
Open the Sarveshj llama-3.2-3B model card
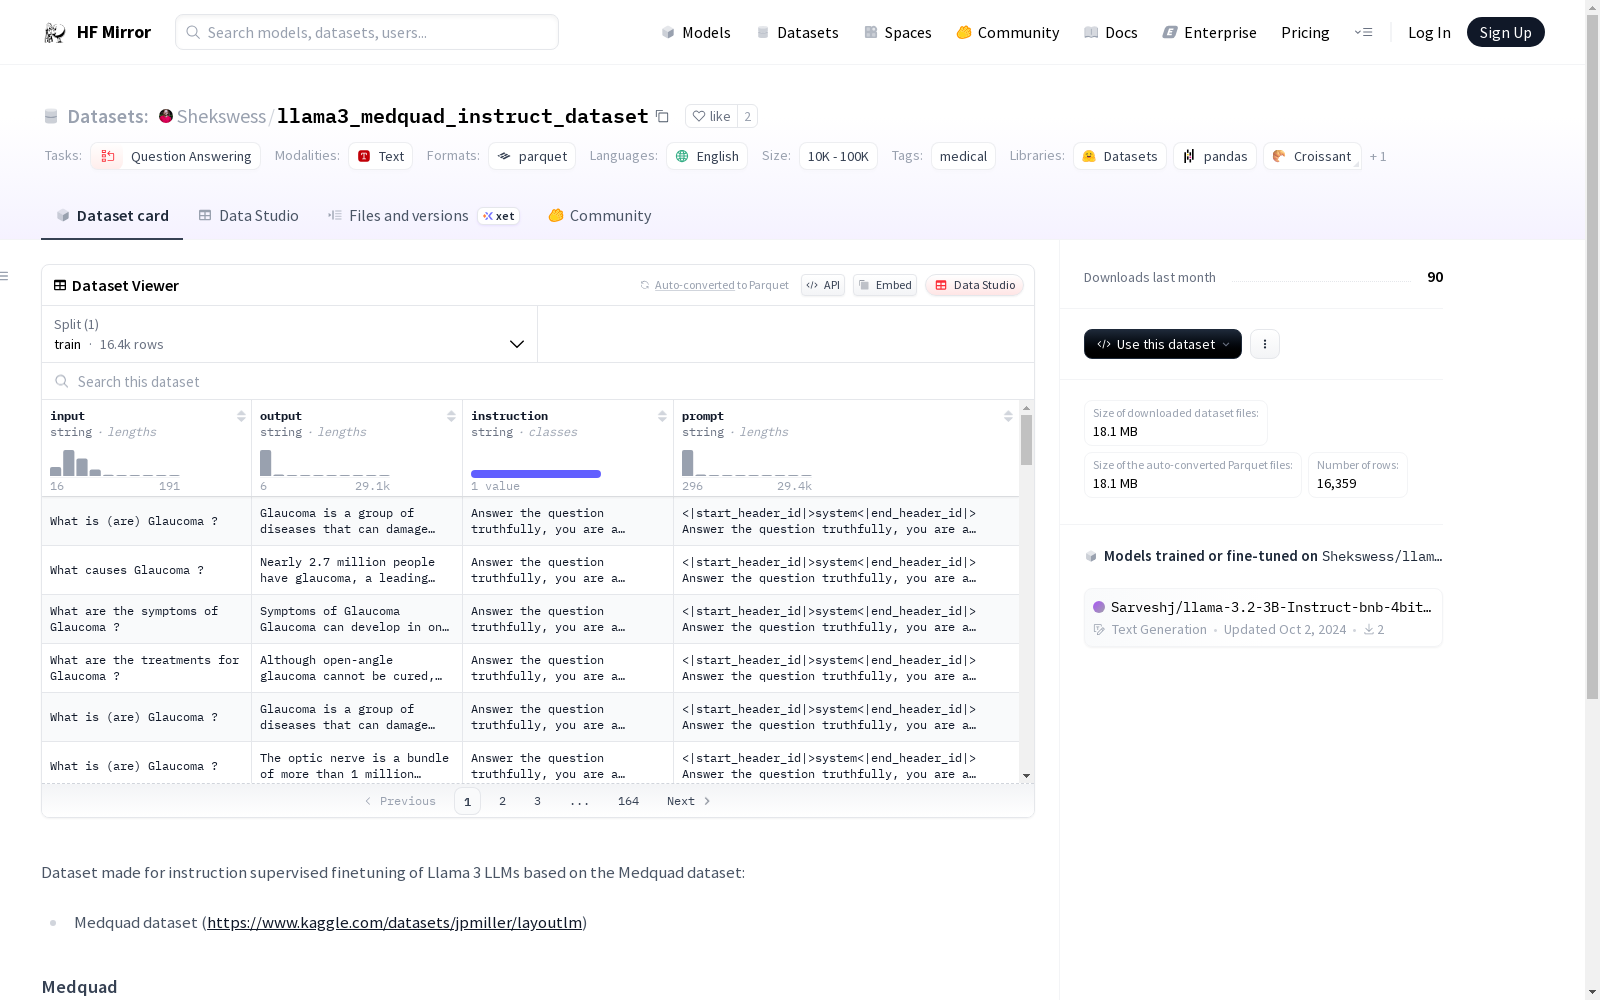(1263, 618)
